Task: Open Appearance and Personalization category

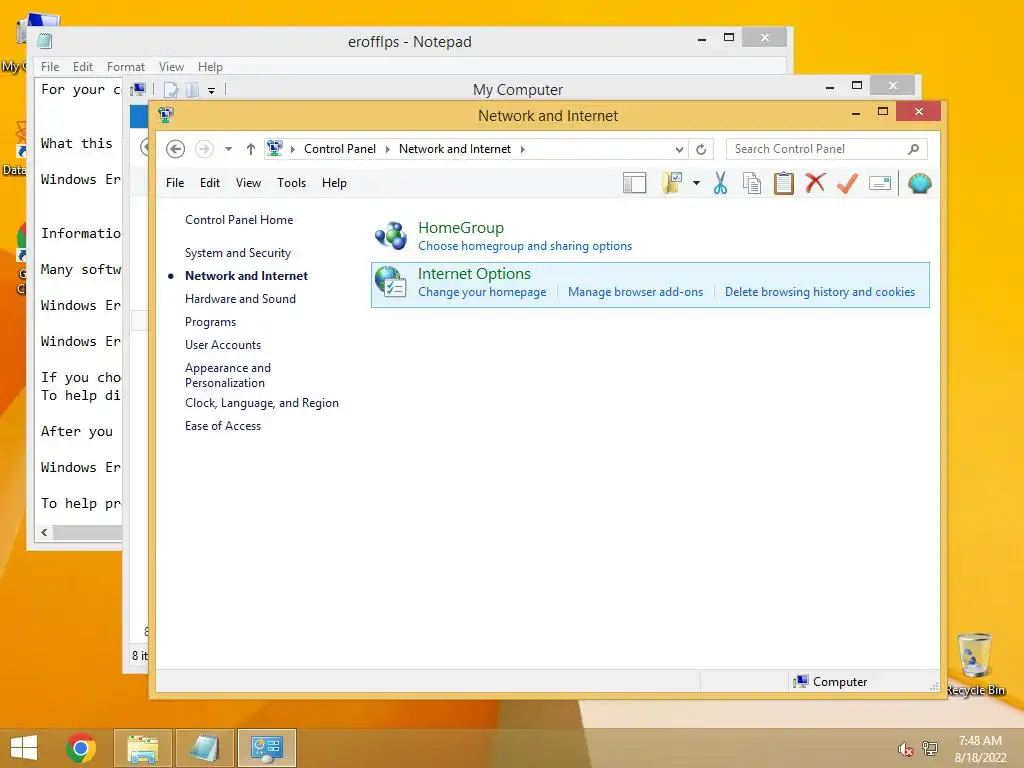Action: click(x=228, y=376)
